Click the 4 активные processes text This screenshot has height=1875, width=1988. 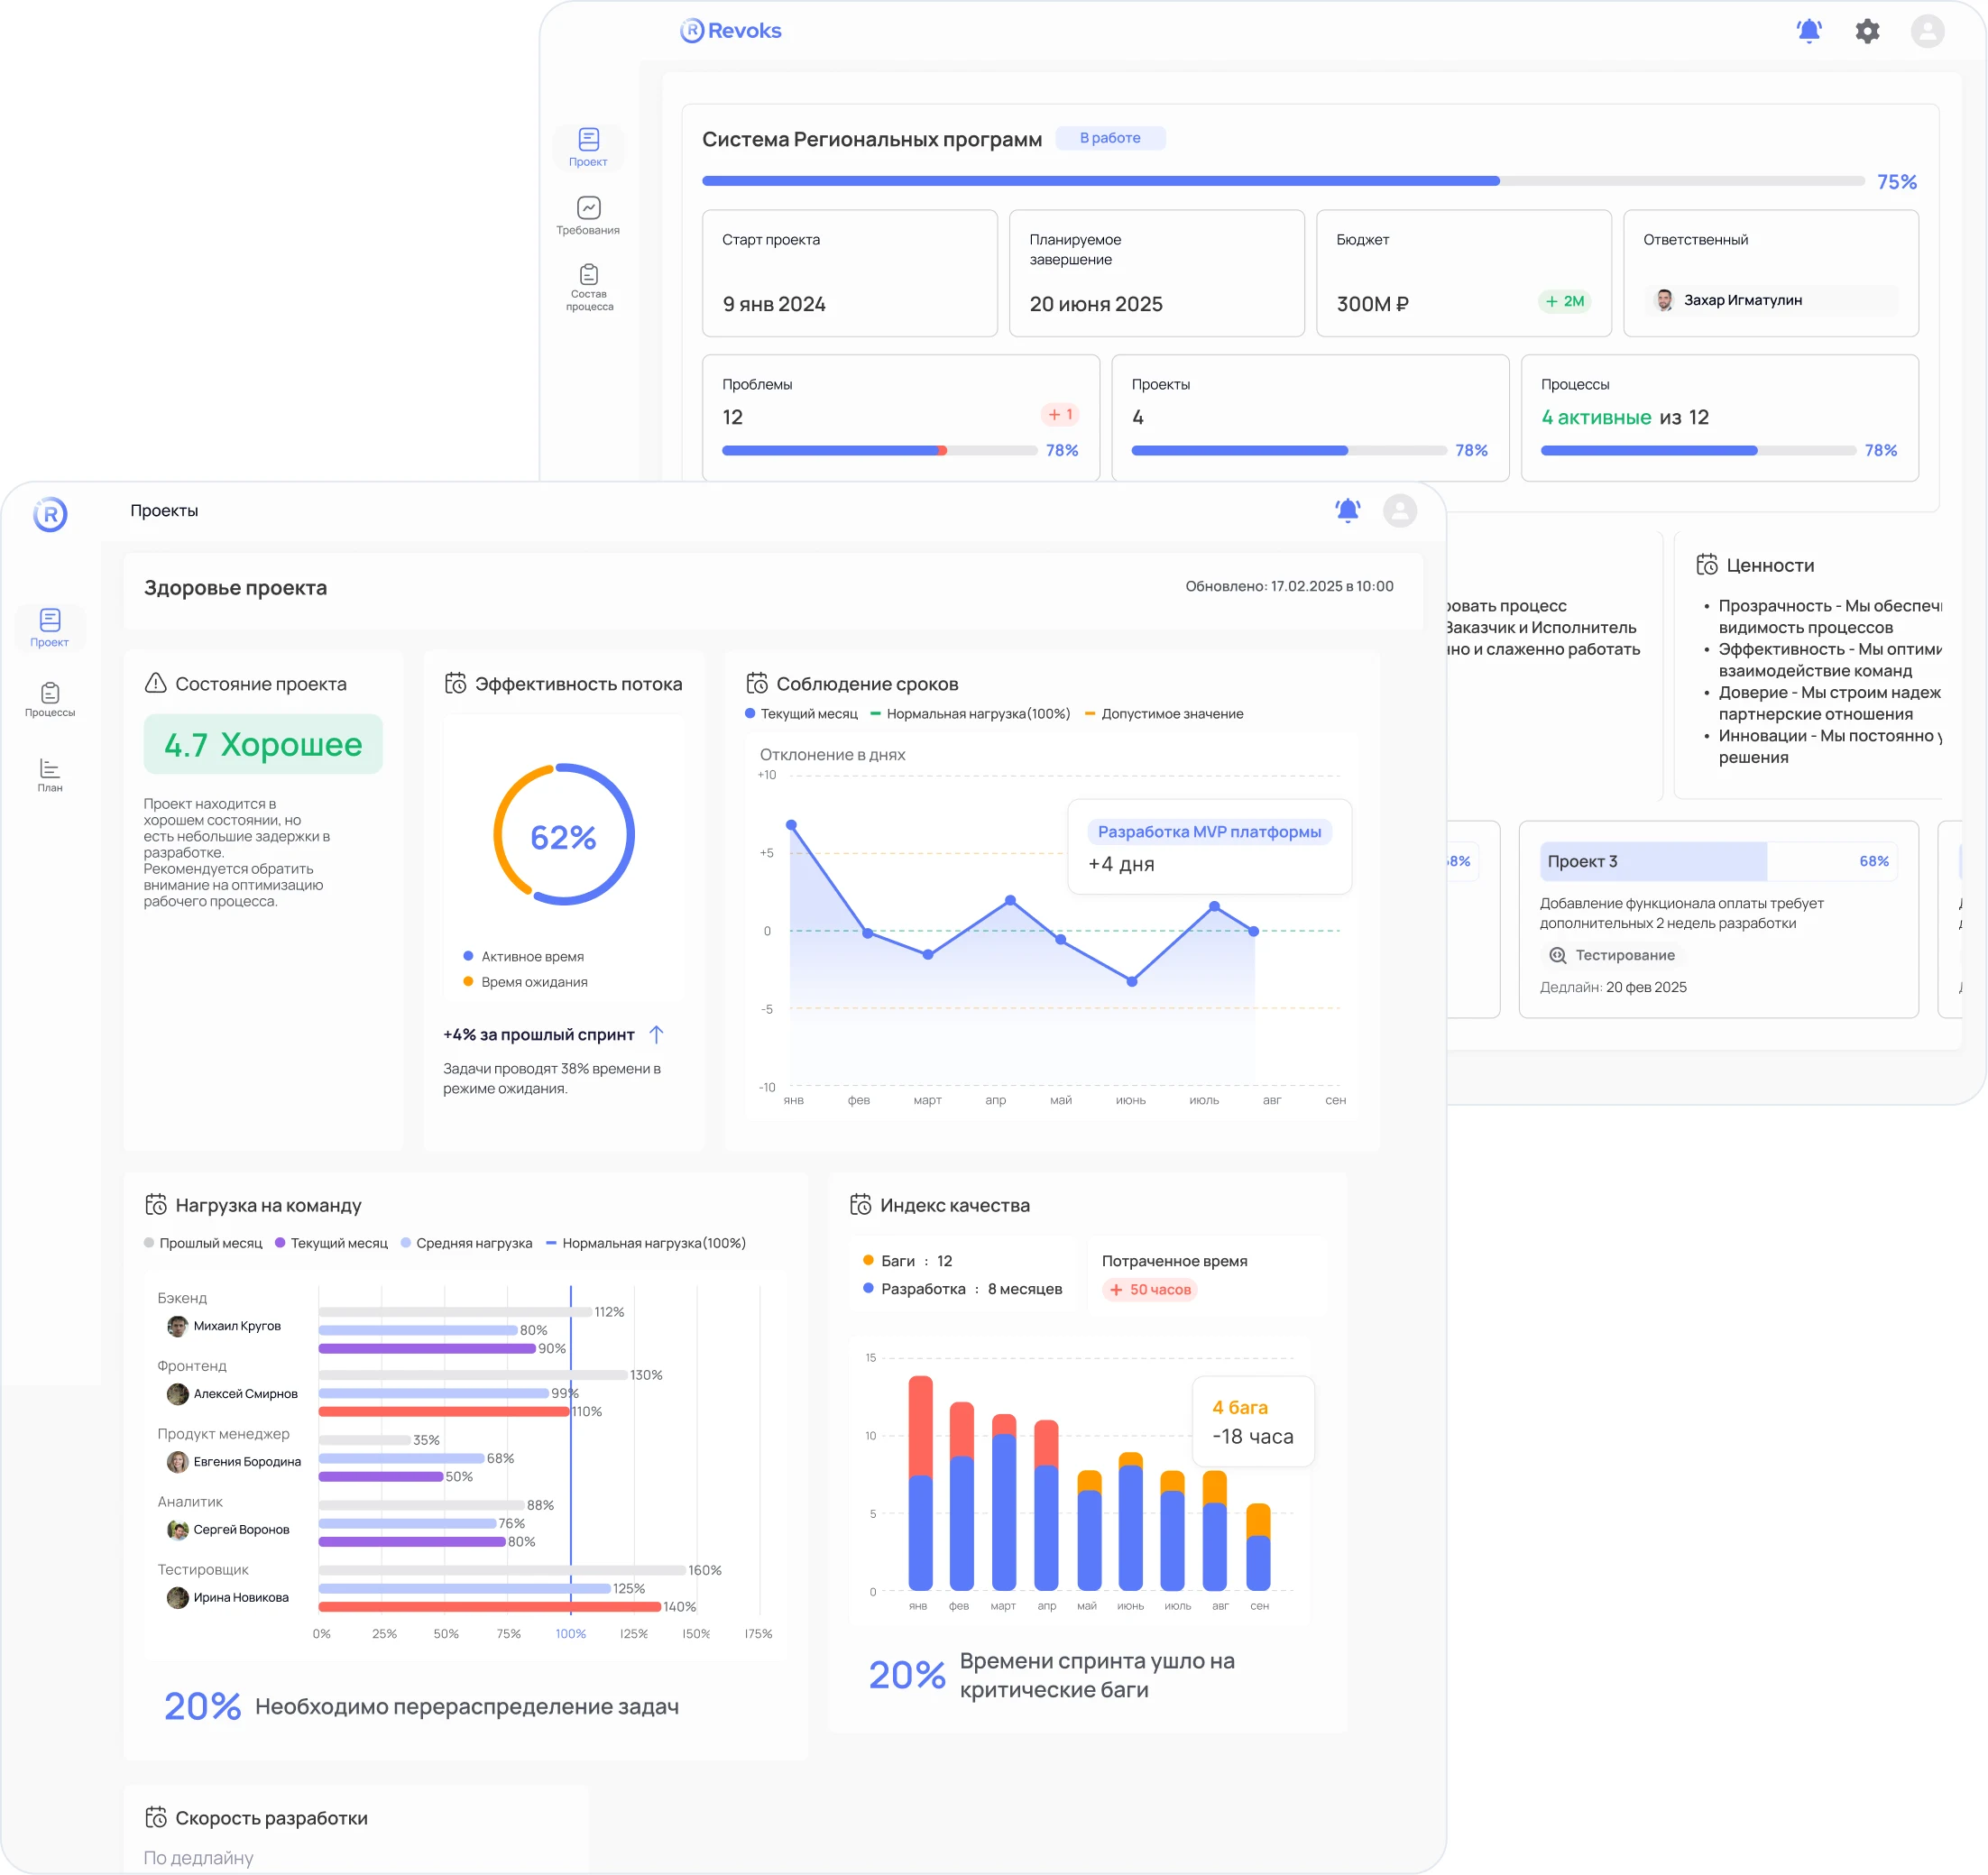(1596, 417)
